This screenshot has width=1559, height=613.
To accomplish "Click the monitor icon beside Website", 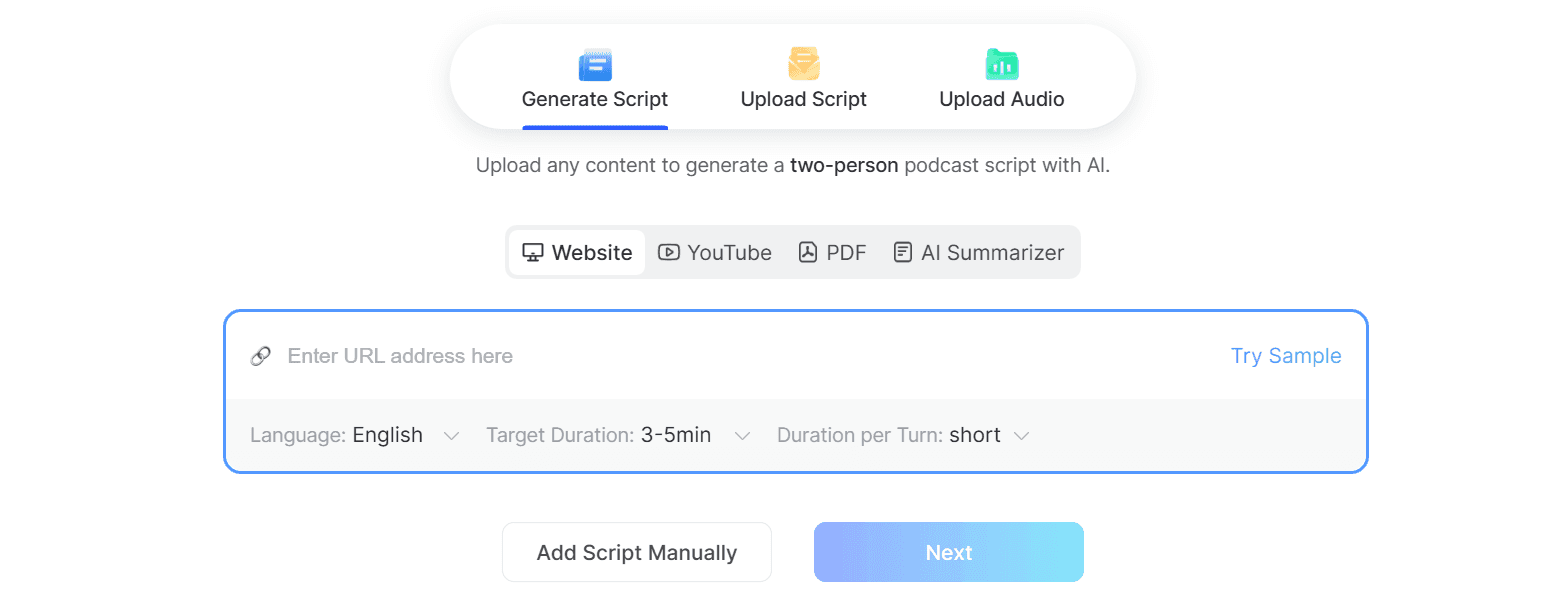I will tap(532, 253).
